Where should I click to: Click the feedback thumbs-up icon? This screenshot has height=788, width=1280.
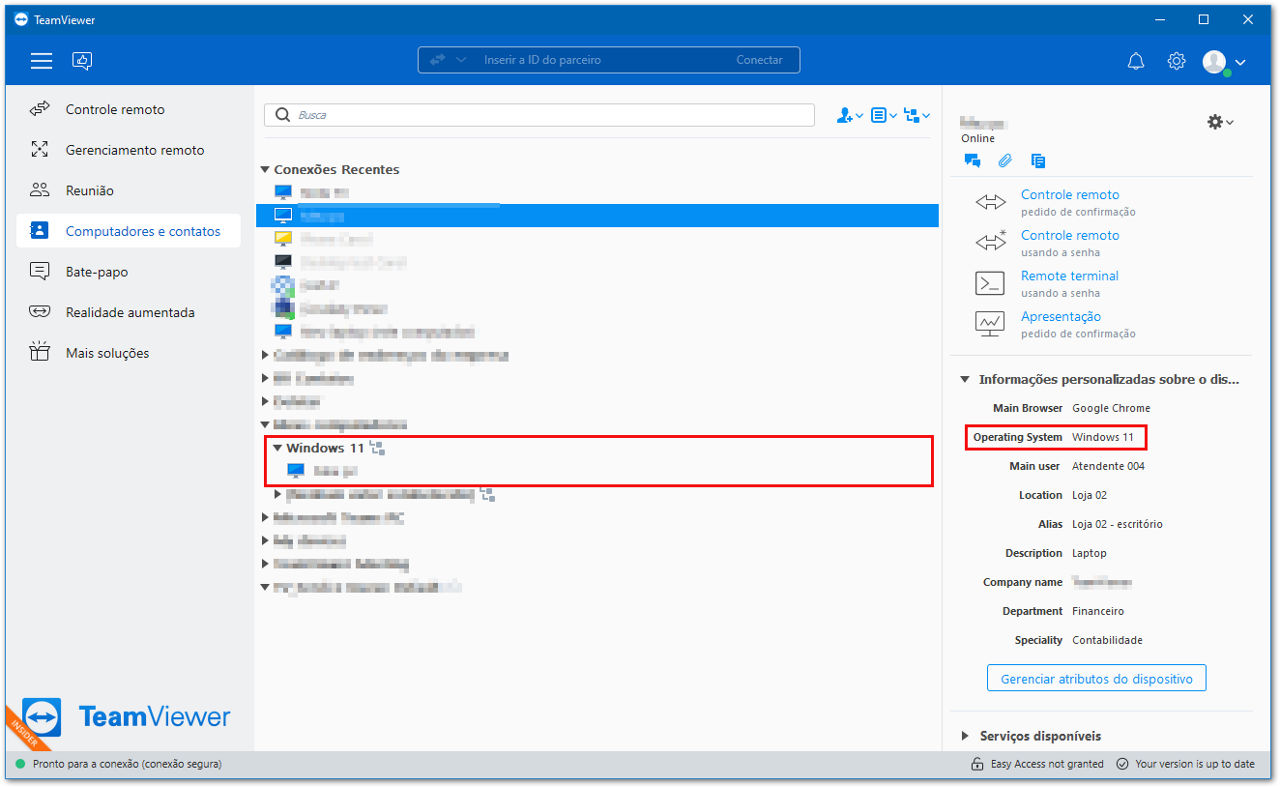(x=83, y=61)
